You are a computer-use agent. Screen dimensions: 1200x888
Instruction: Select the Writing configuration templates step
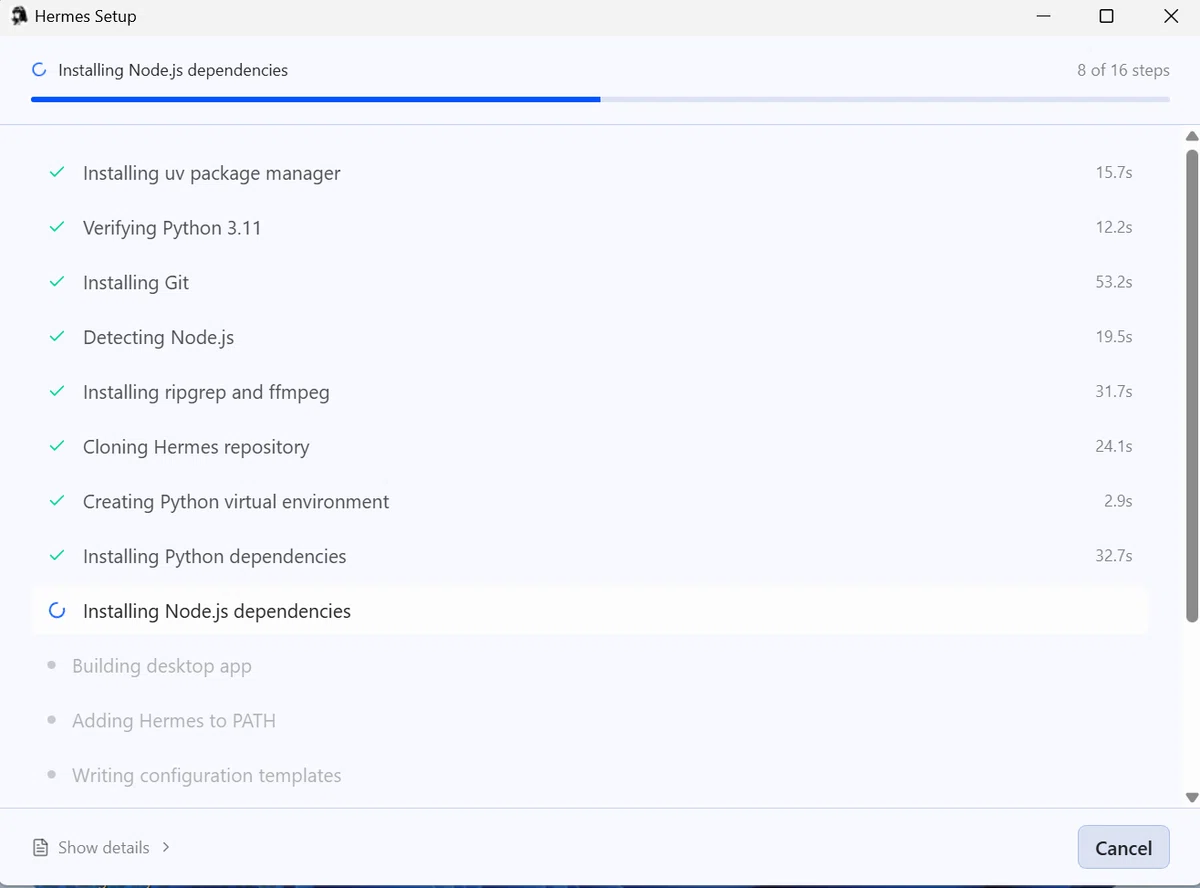(590, 775)
